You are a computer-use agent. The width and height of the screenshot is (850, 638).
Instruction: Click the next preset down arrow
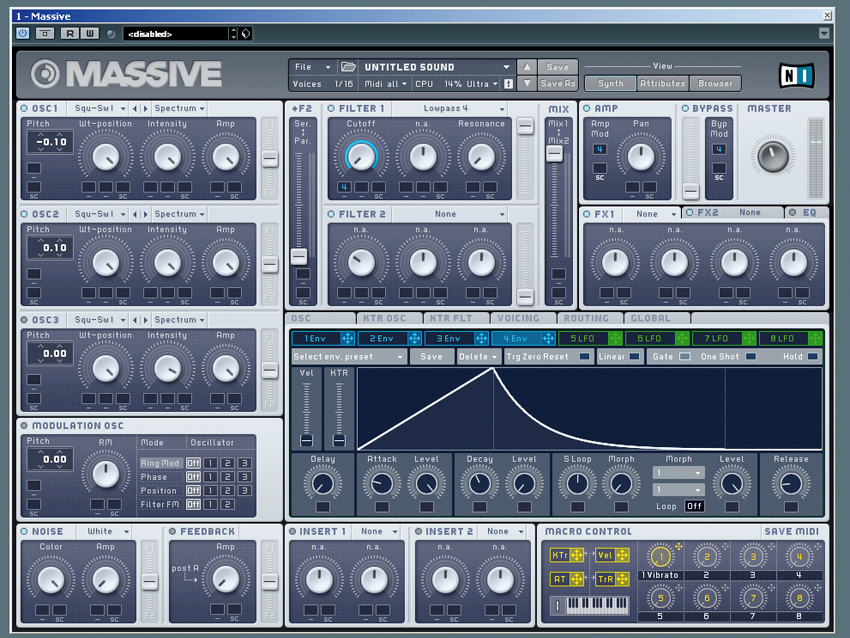[526, 83]
